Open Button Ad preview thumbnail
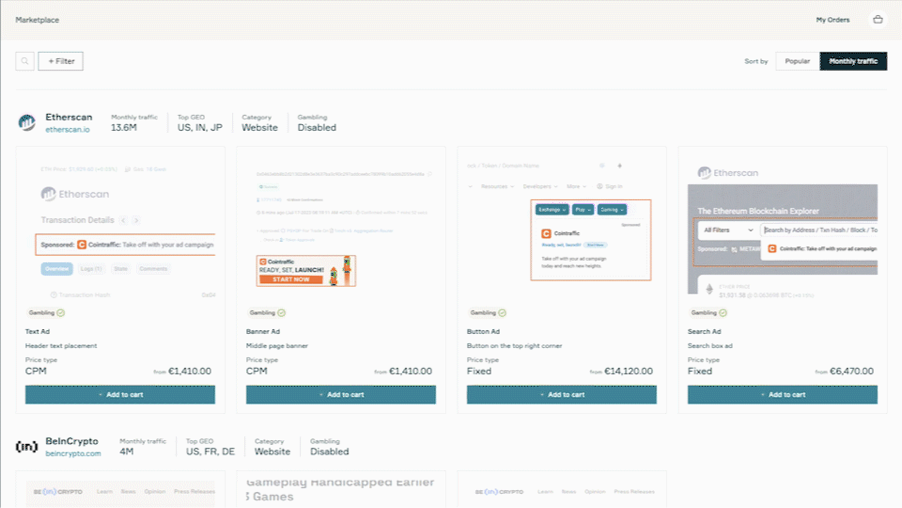This screenshot has height=508, width=902. point(561,228)
